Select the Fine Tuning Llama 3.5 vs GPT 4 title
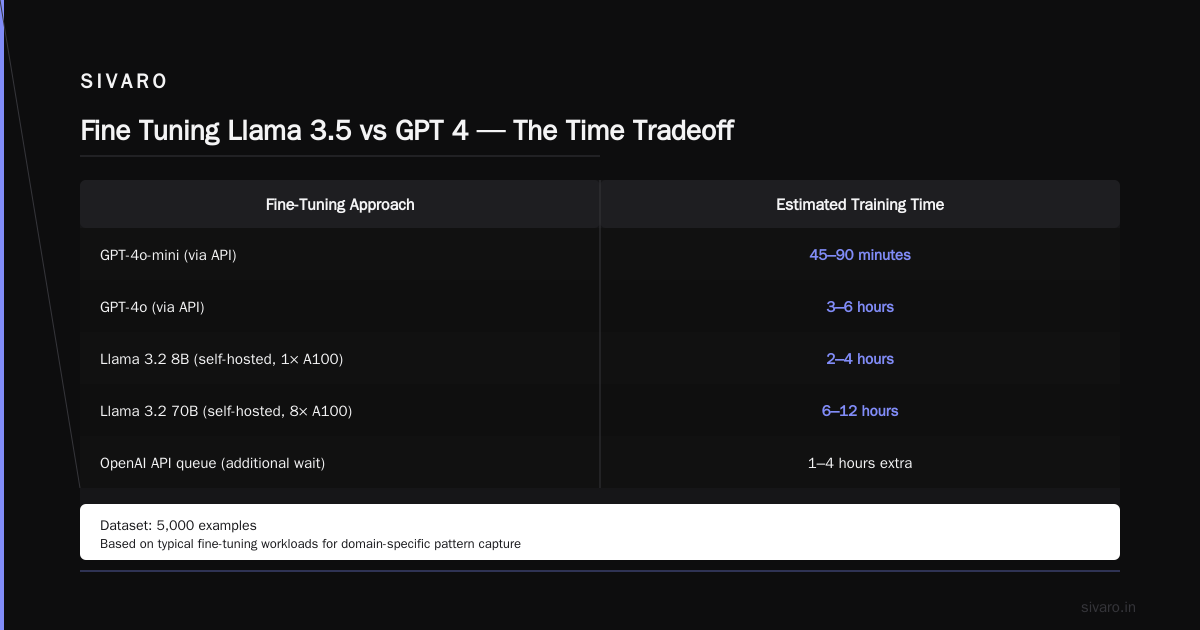Image resolution: width=1200 pixels, height=630 pixels. (x=407, y=131)
